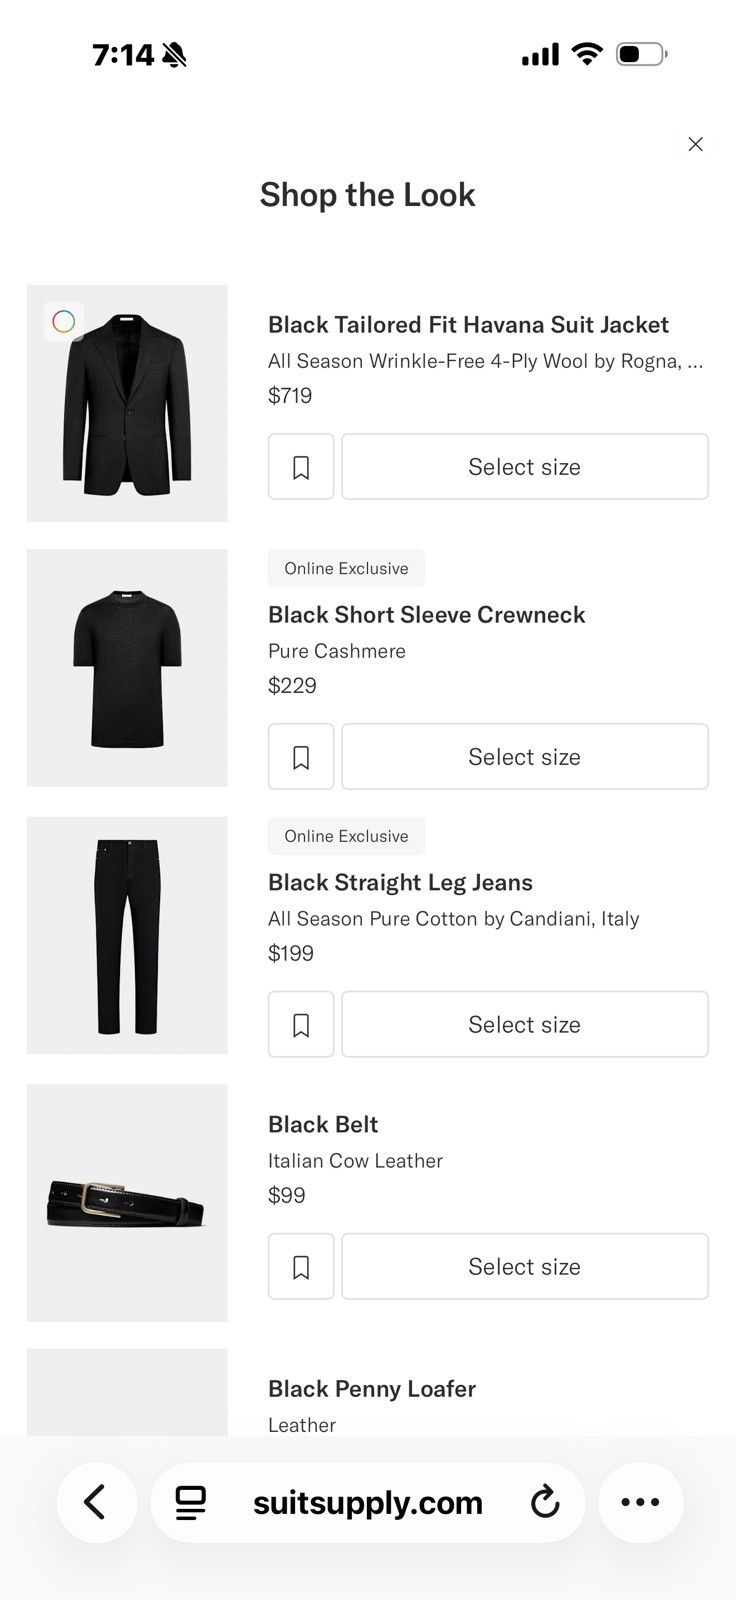This screenshot has width=736, height=1600.
Task: View the black belt product image
Action: coord(127,1204)
